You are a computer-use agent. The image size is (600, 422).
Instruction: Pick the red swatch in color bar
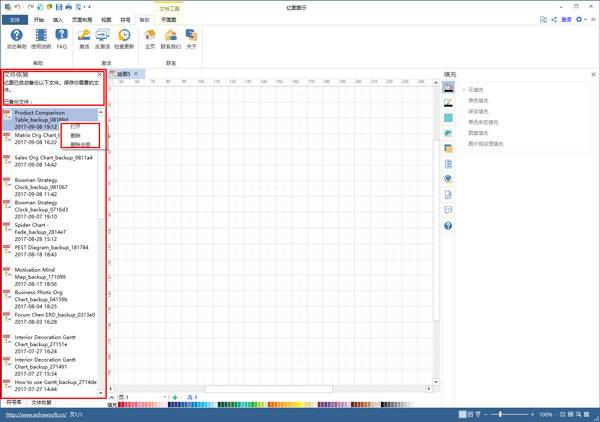[122, 404]
